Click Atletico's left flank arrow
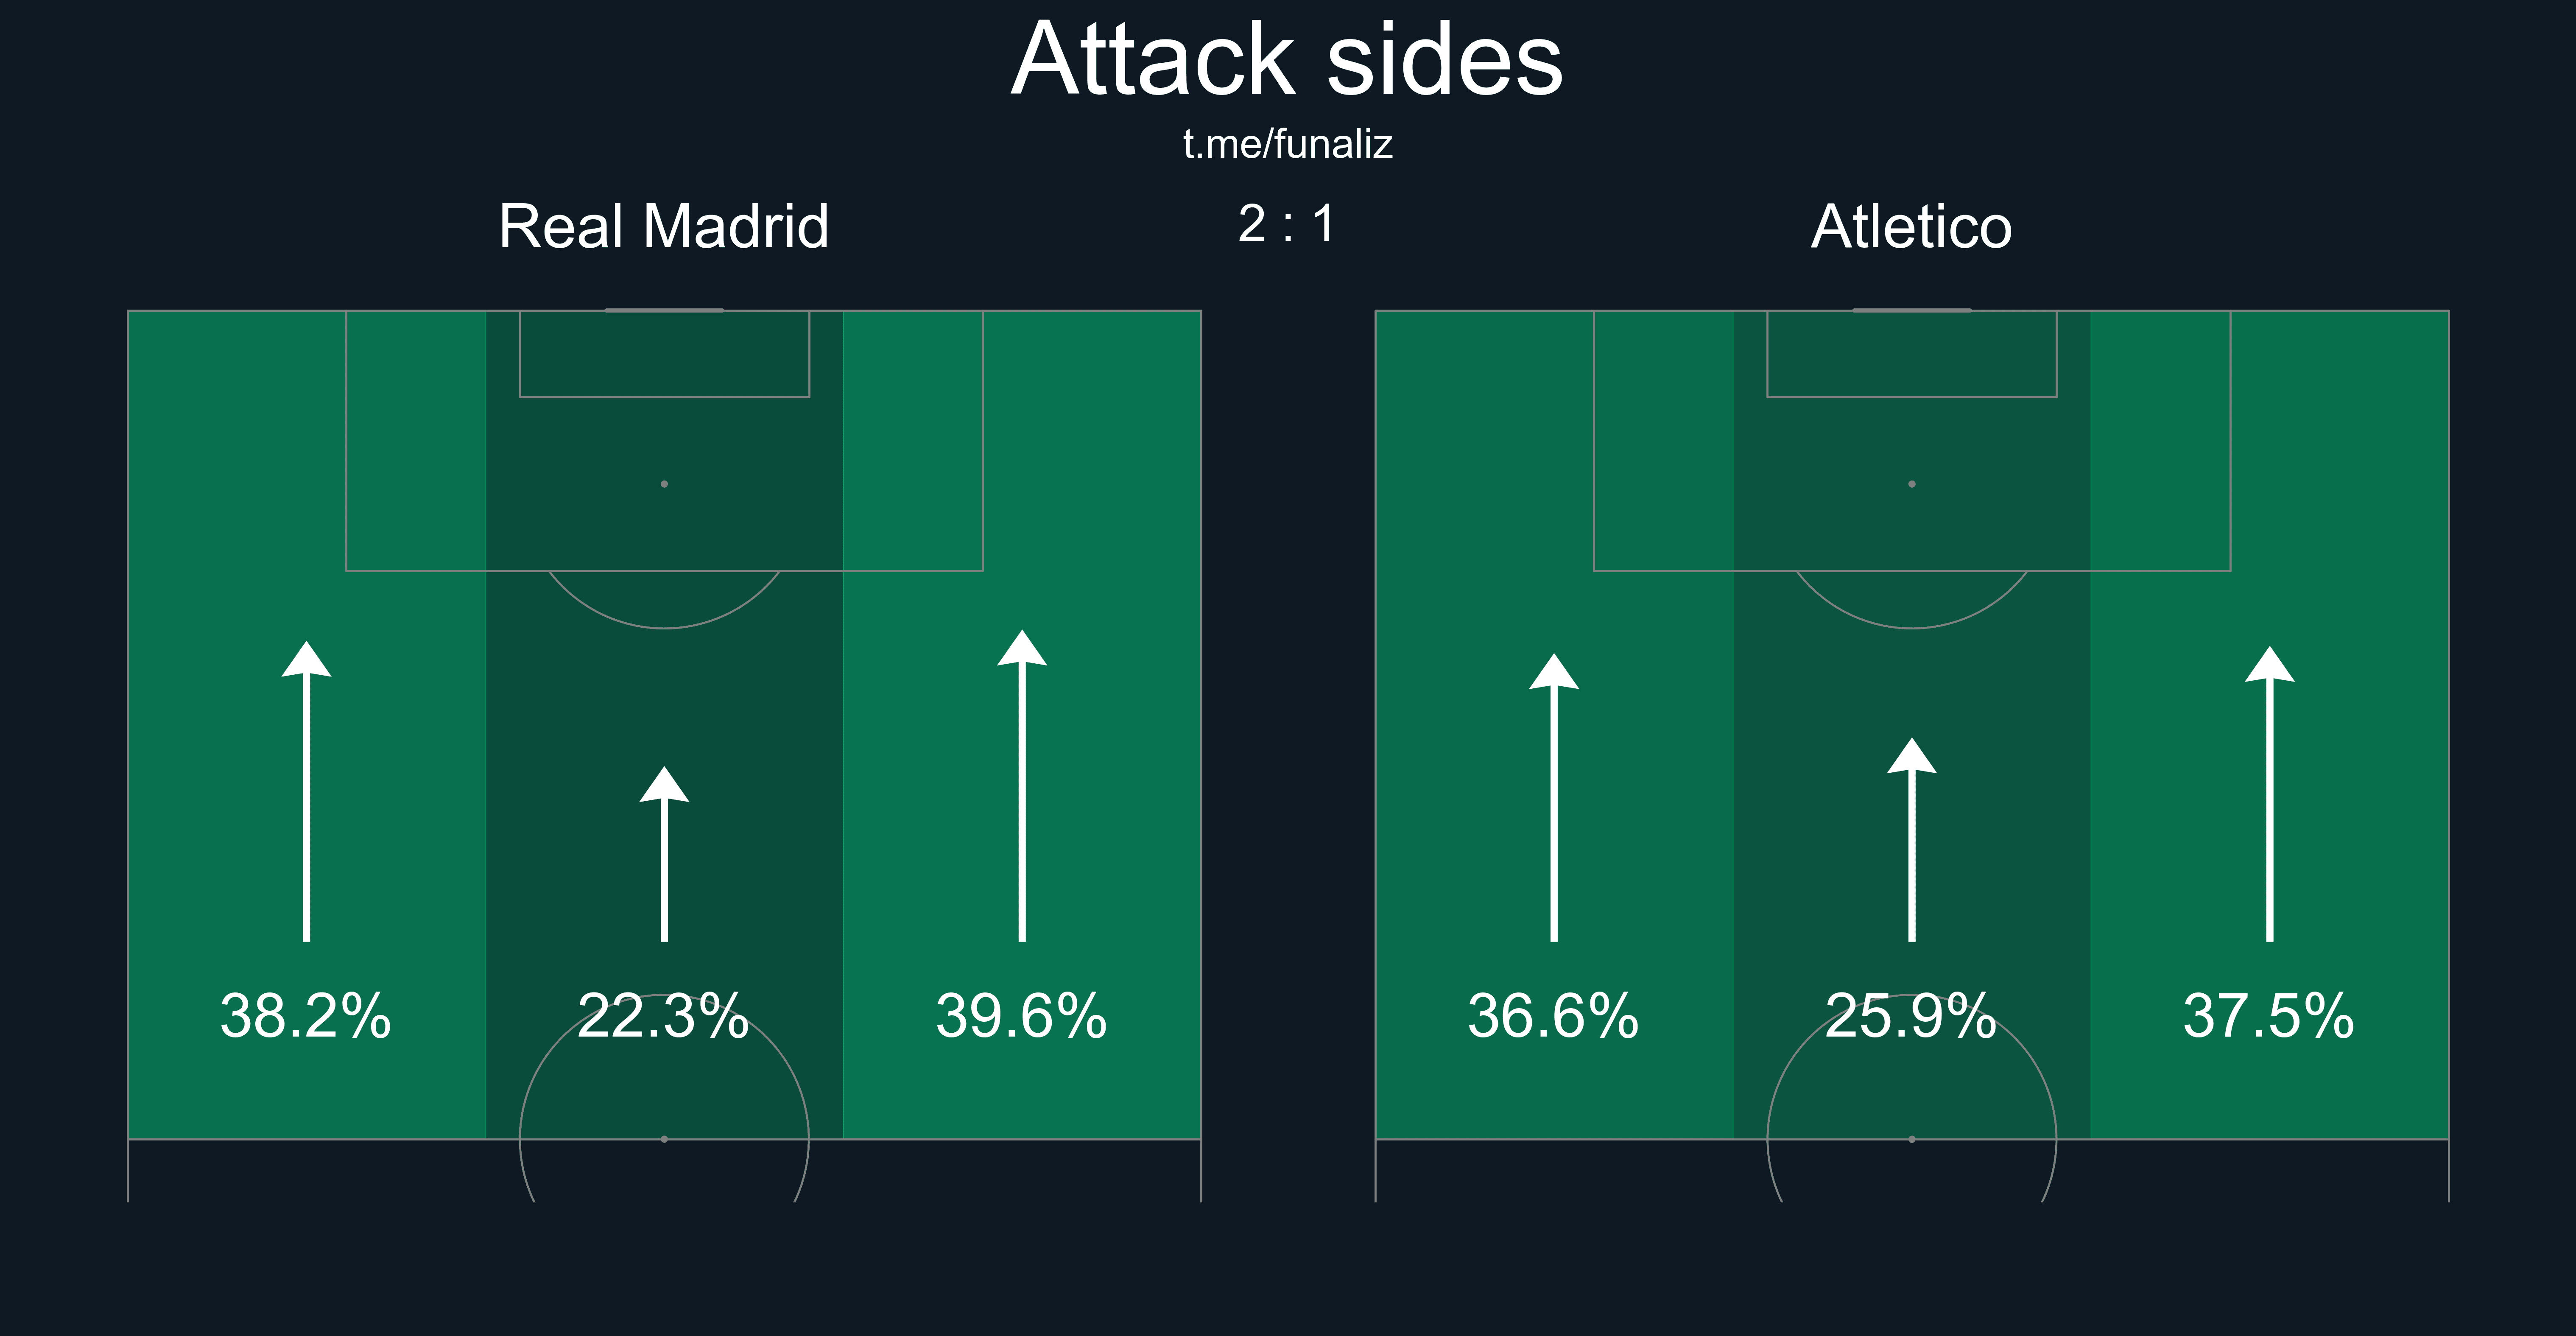 [x=1554, y=797]
